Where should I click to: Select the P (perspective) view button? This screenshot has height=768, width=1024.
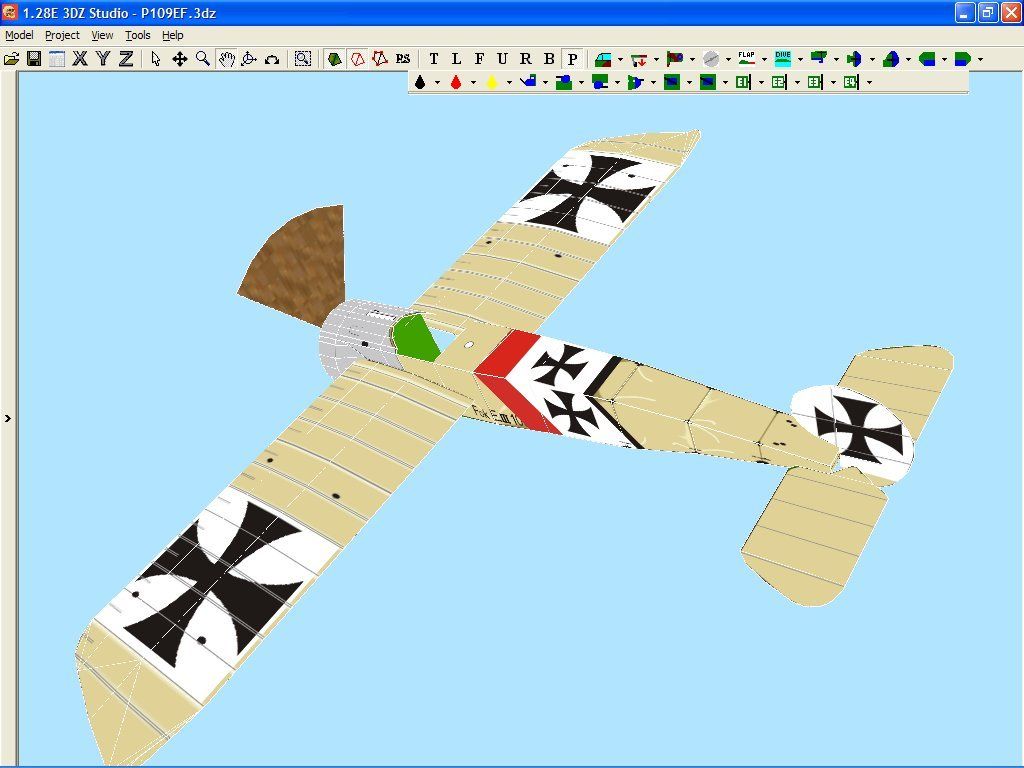coord(573,59)
